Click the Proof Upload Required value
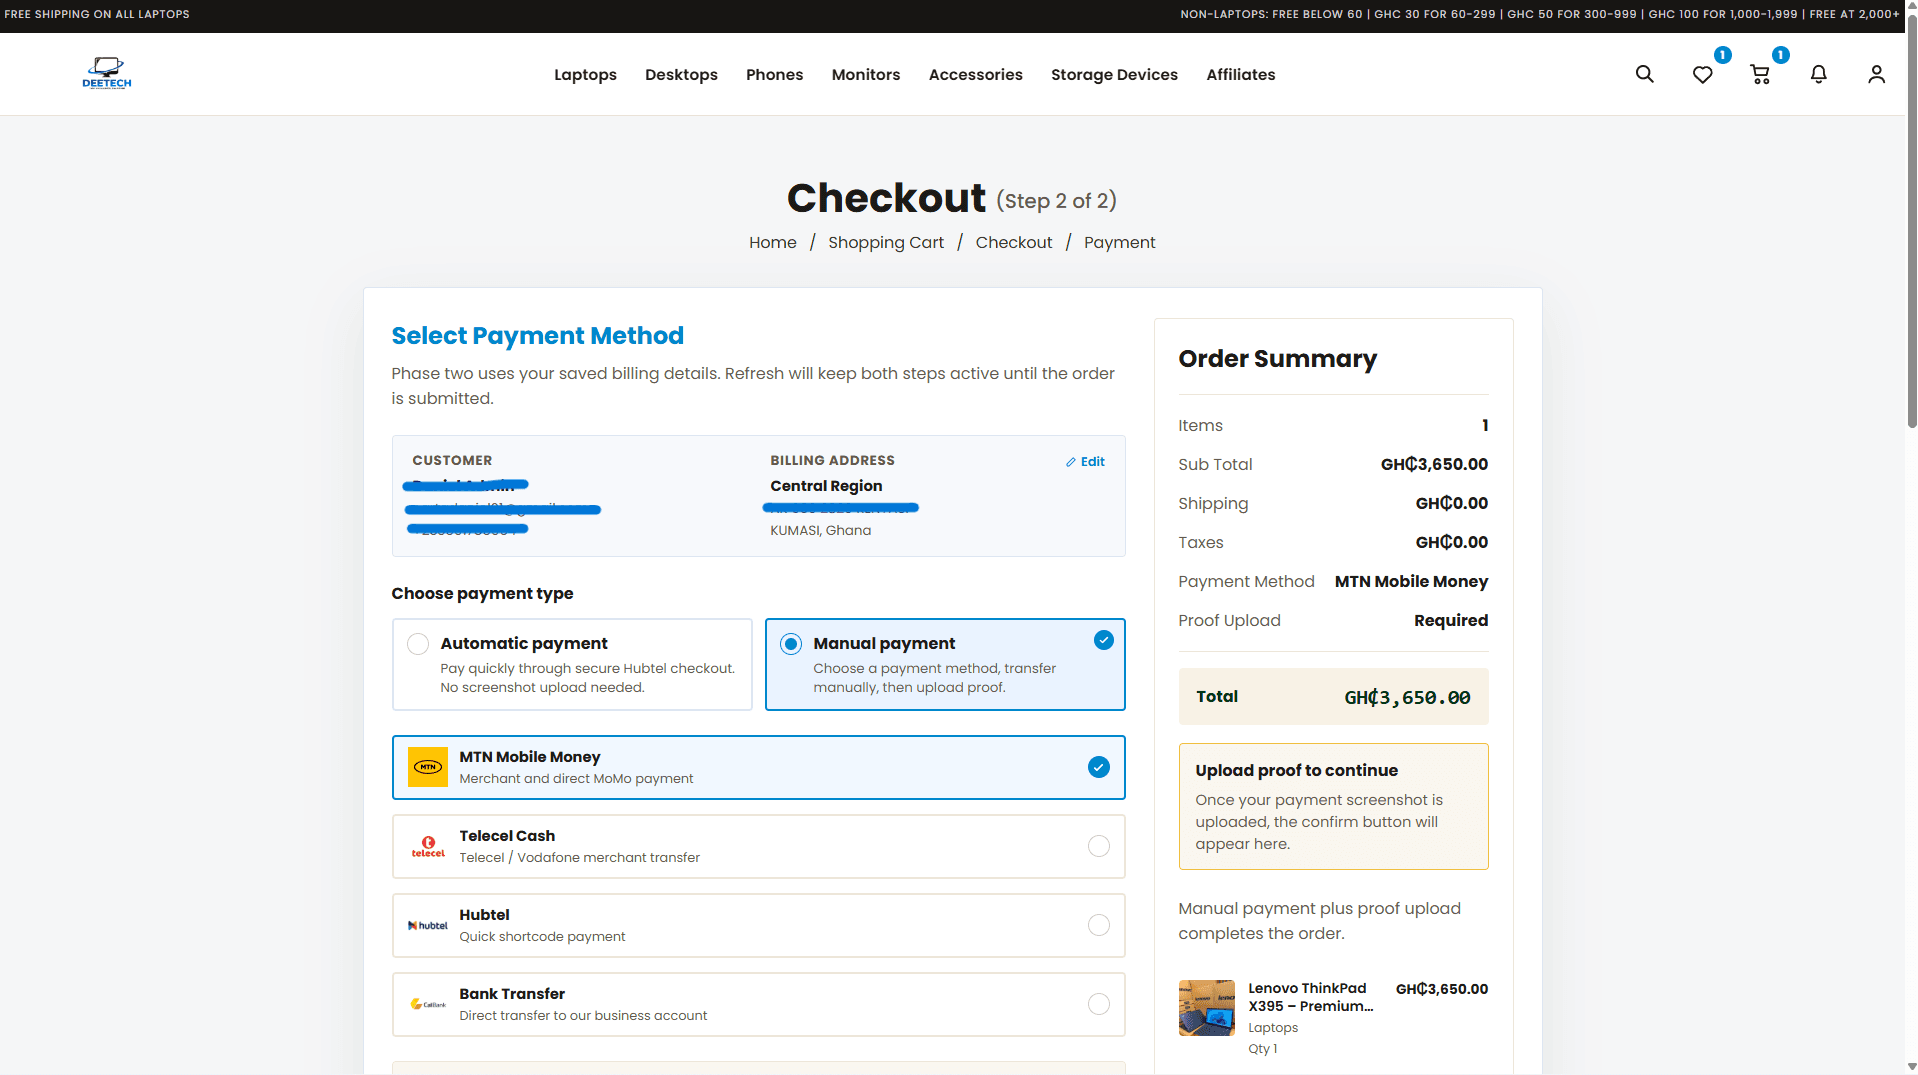Image resolution: width=1918 pixels, height=1075 pixels. (x=1450, y=620)
